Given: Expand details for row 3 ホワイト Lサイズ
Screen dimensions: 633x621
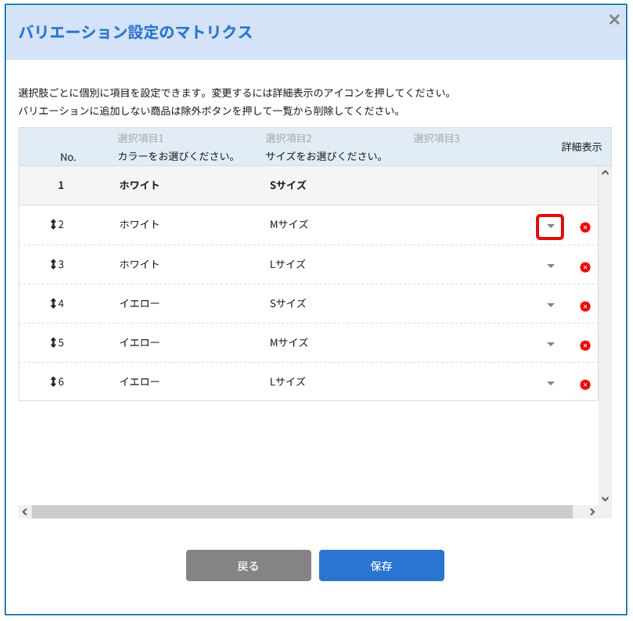Looking at the screenshot, I should 550,266.
